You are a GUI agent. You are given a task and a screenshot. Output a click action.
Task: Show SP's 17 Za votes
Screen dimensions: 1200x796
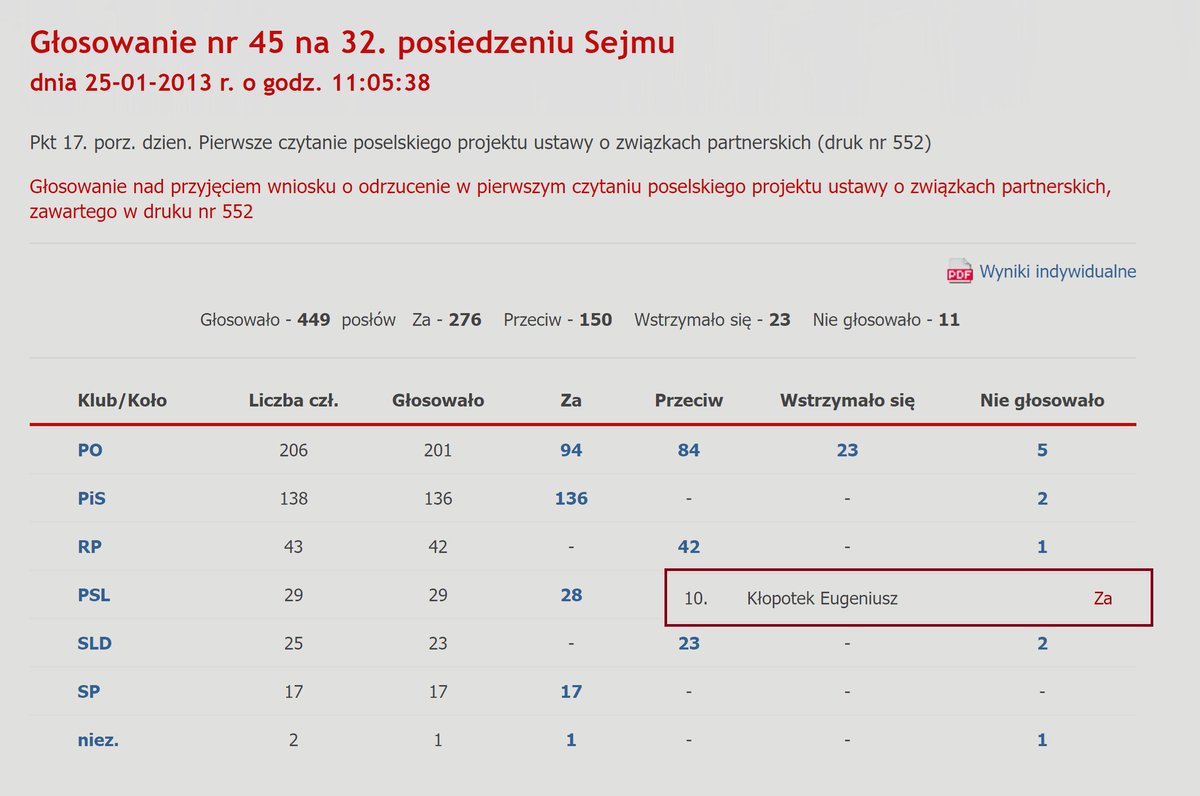tap(571, 691)
